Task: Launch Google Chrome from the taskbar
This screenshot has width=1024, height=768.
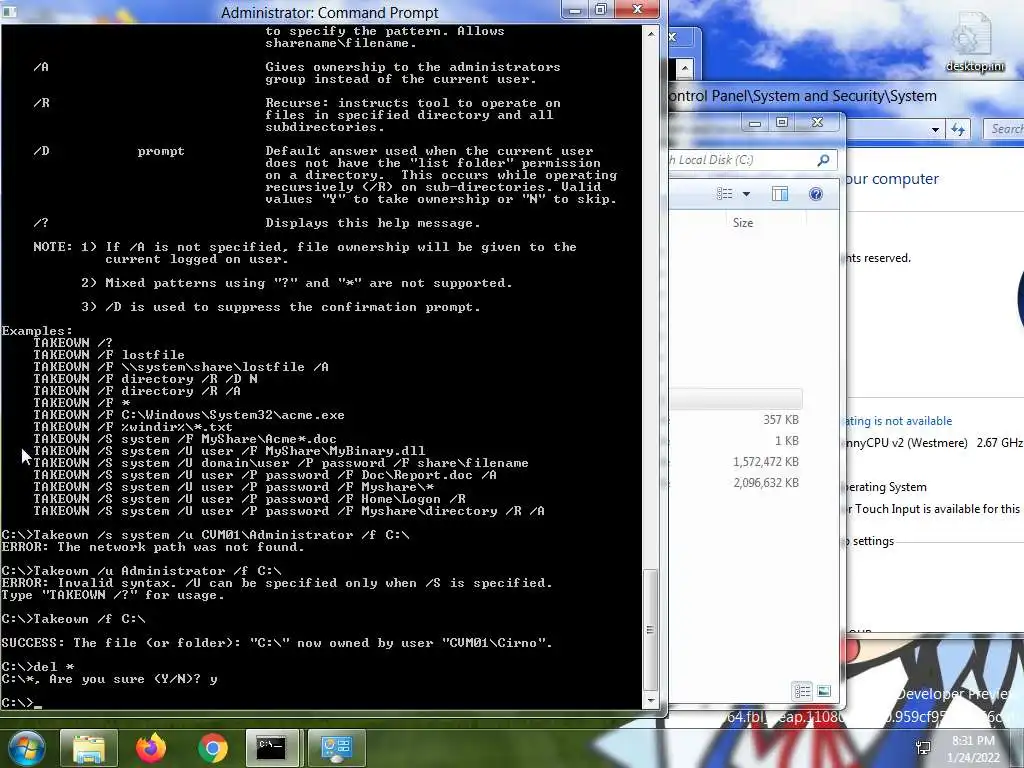Action: tap(212, 748)
